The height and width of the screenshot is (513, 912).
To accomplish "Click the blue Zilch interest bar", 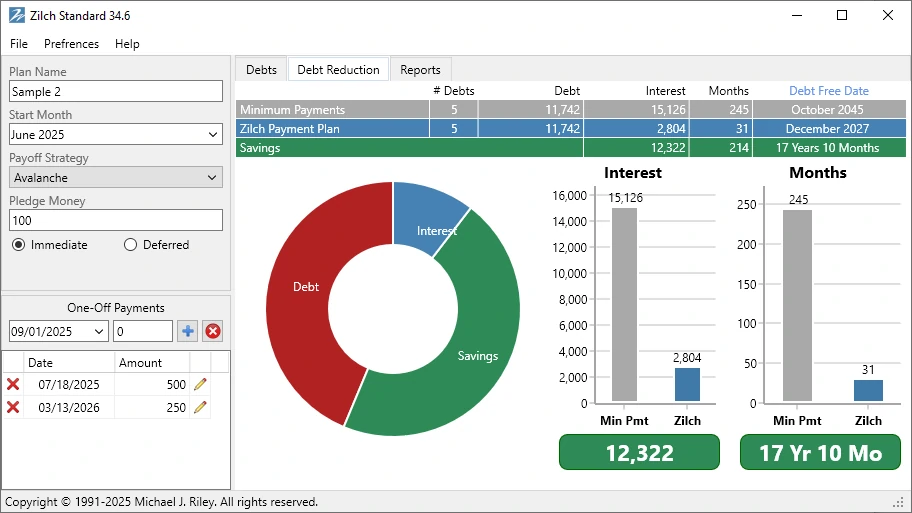I will click(x=687, y=384).
